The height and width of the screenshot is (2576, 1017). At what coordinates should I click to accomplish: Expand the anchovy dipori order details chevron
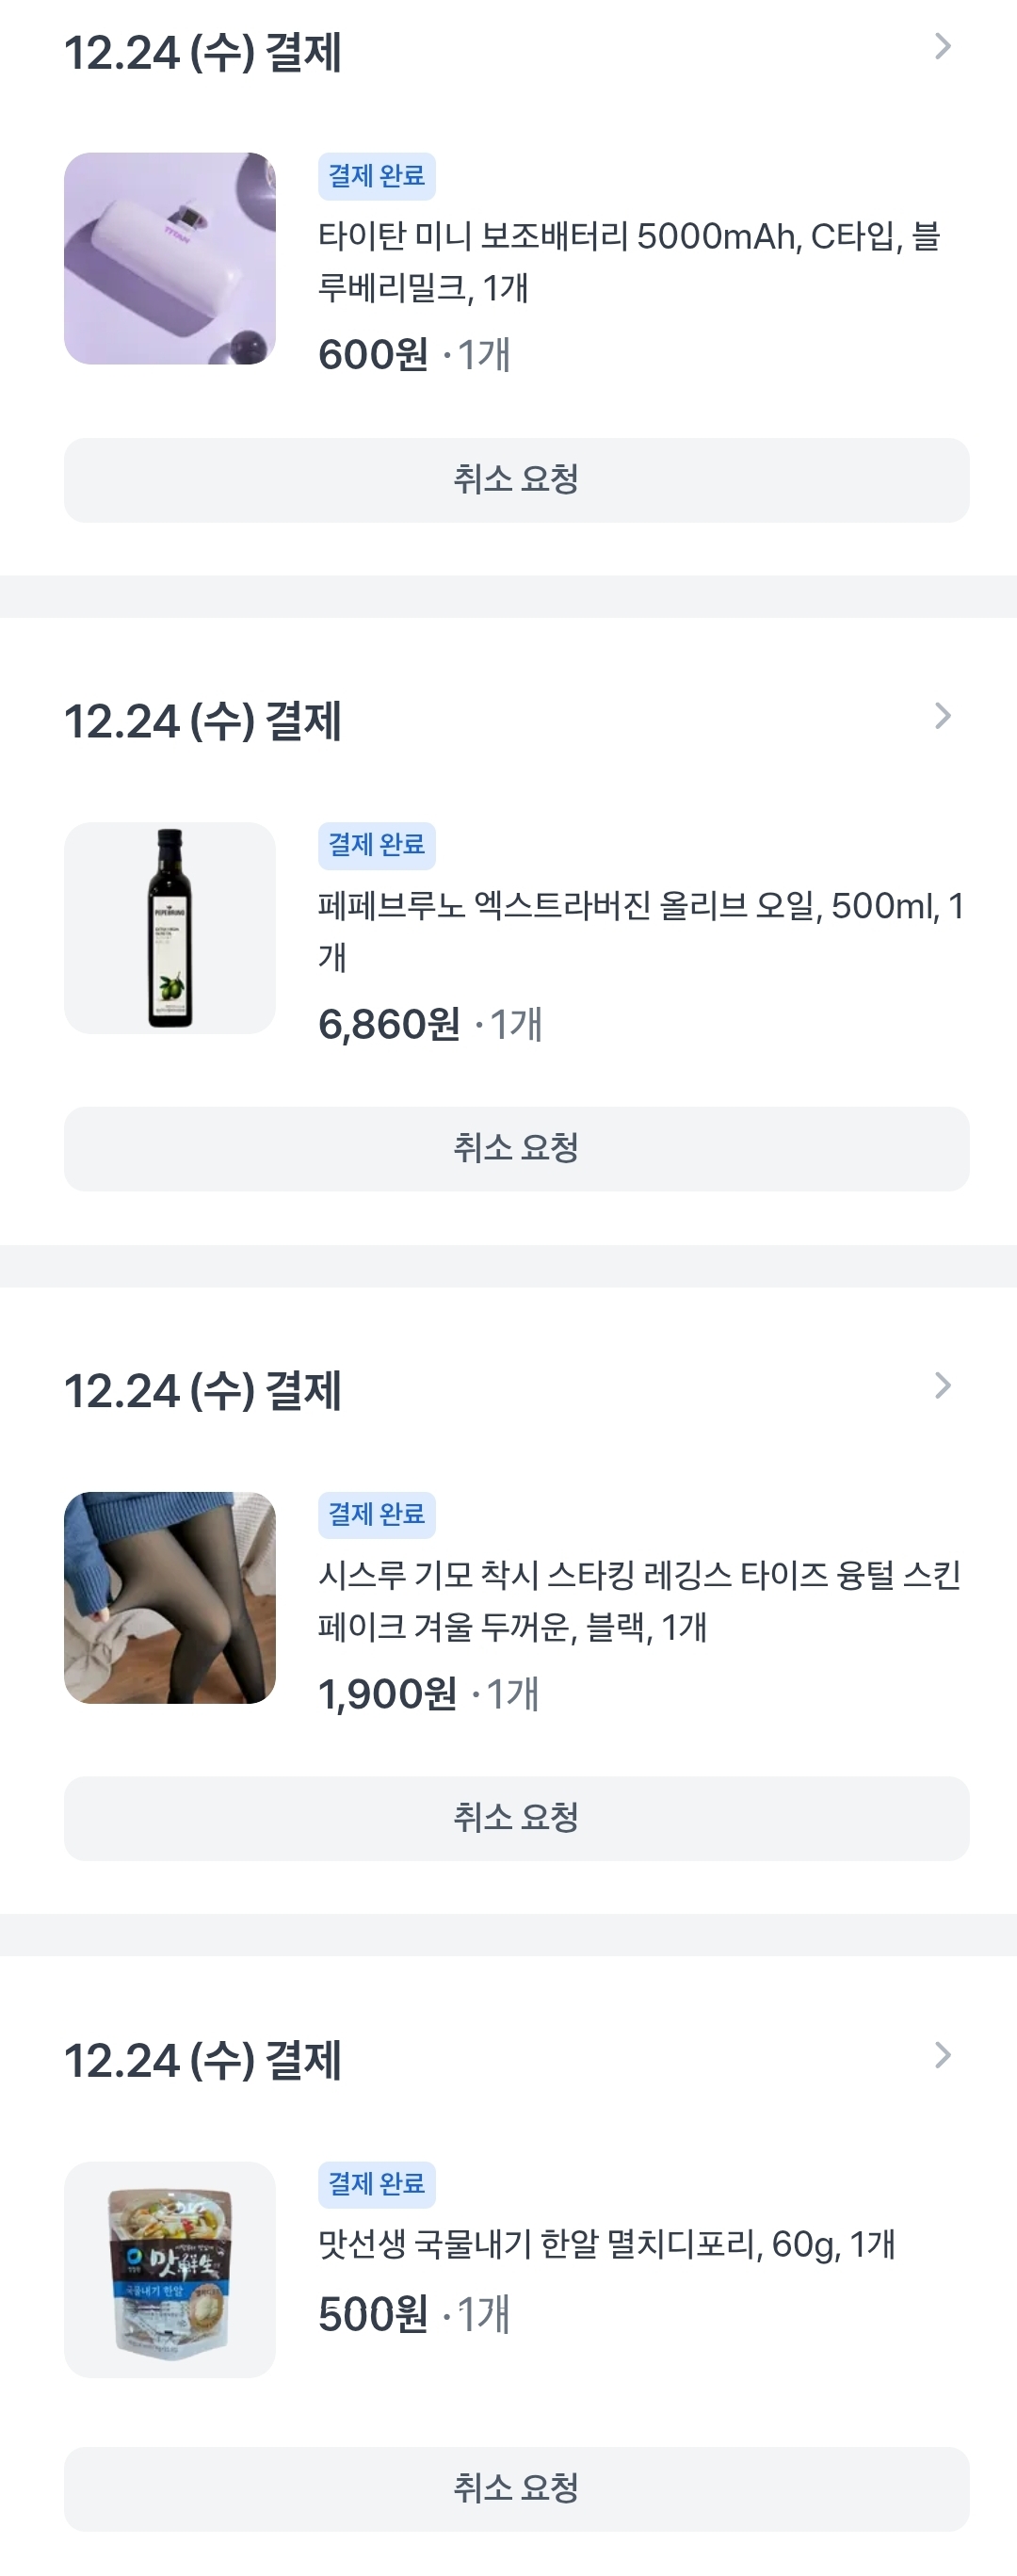coord(942,2056)
